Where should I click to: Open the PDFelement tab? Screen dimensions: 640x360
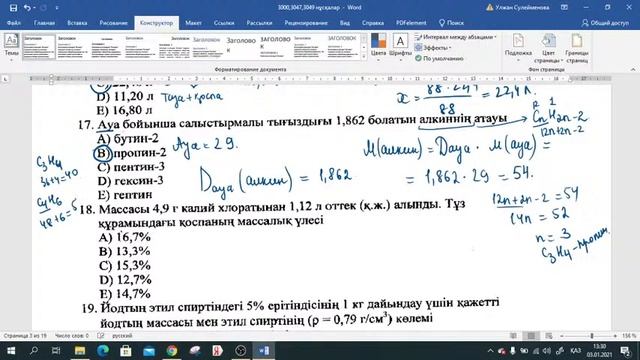411,23
